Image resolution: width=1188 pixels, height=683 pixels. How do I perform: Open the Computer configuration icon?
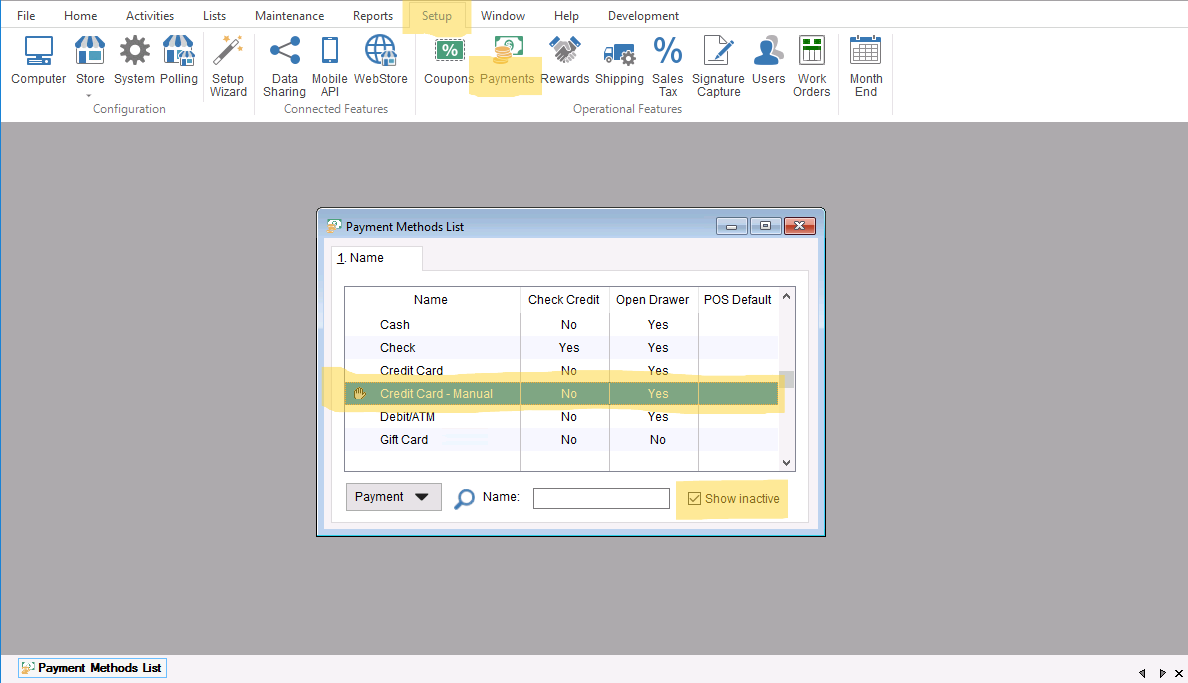coord(38,62)
